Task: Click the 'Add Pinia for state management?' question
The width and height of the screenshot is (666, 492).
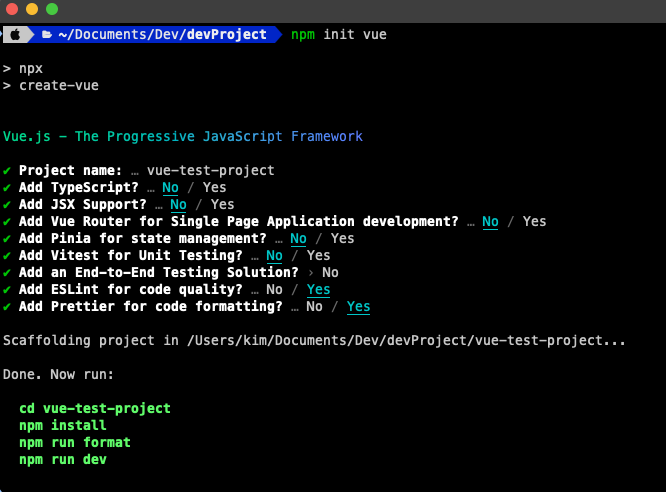Action: (143, 238)
